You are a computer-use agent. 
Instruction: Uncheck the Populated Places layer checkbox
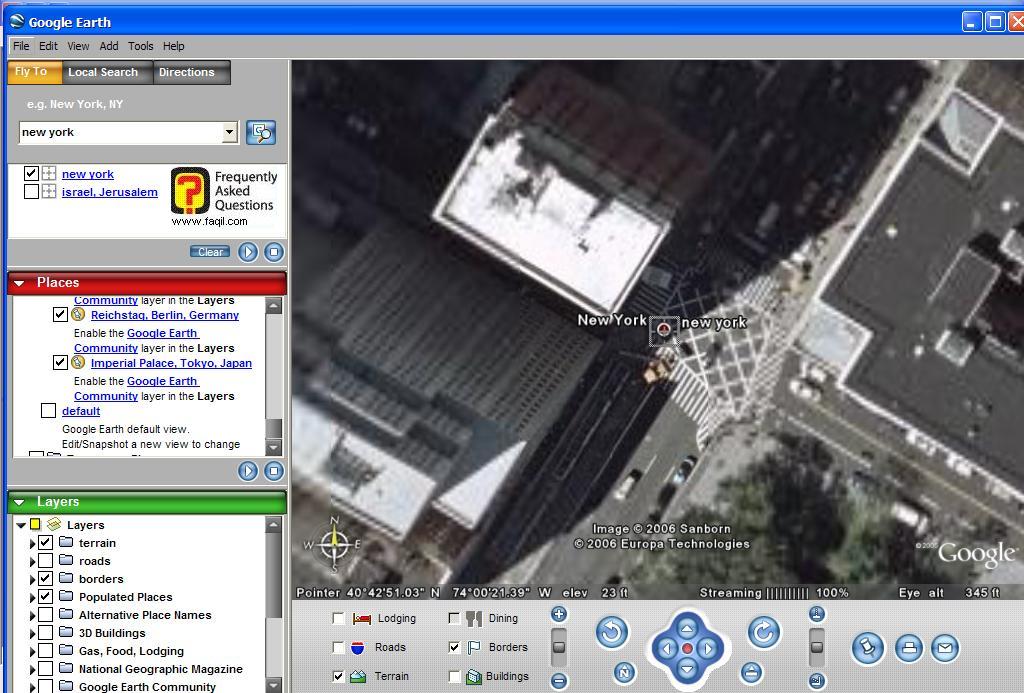click(45, 596)
